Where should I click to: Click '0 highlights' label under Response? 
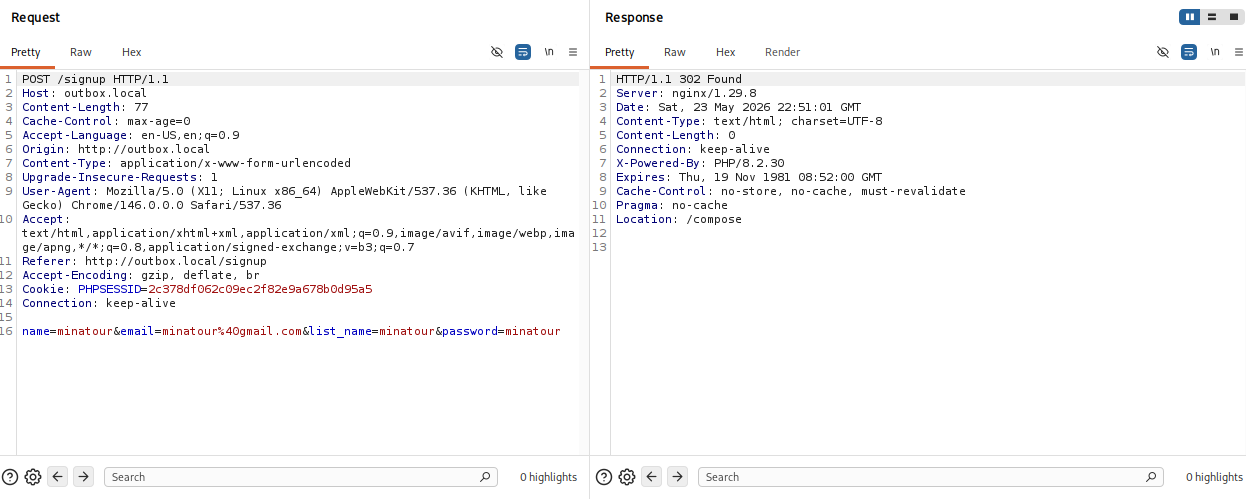tap(1214, 477)
